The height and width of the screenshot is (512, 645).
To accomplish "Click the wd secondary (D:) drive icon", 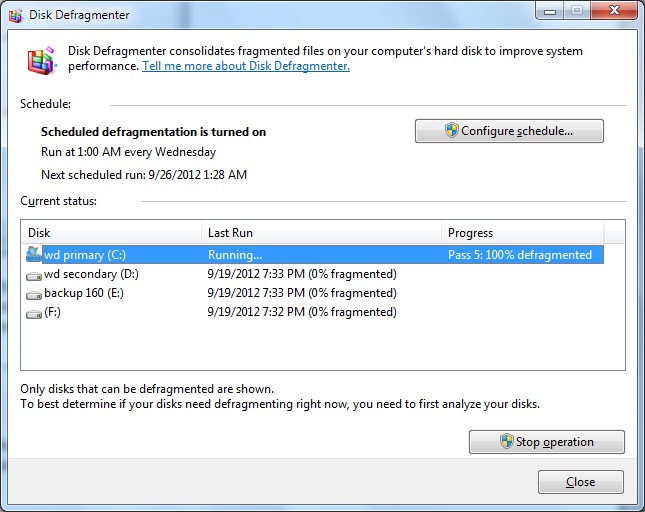I will tap(34, 276).
